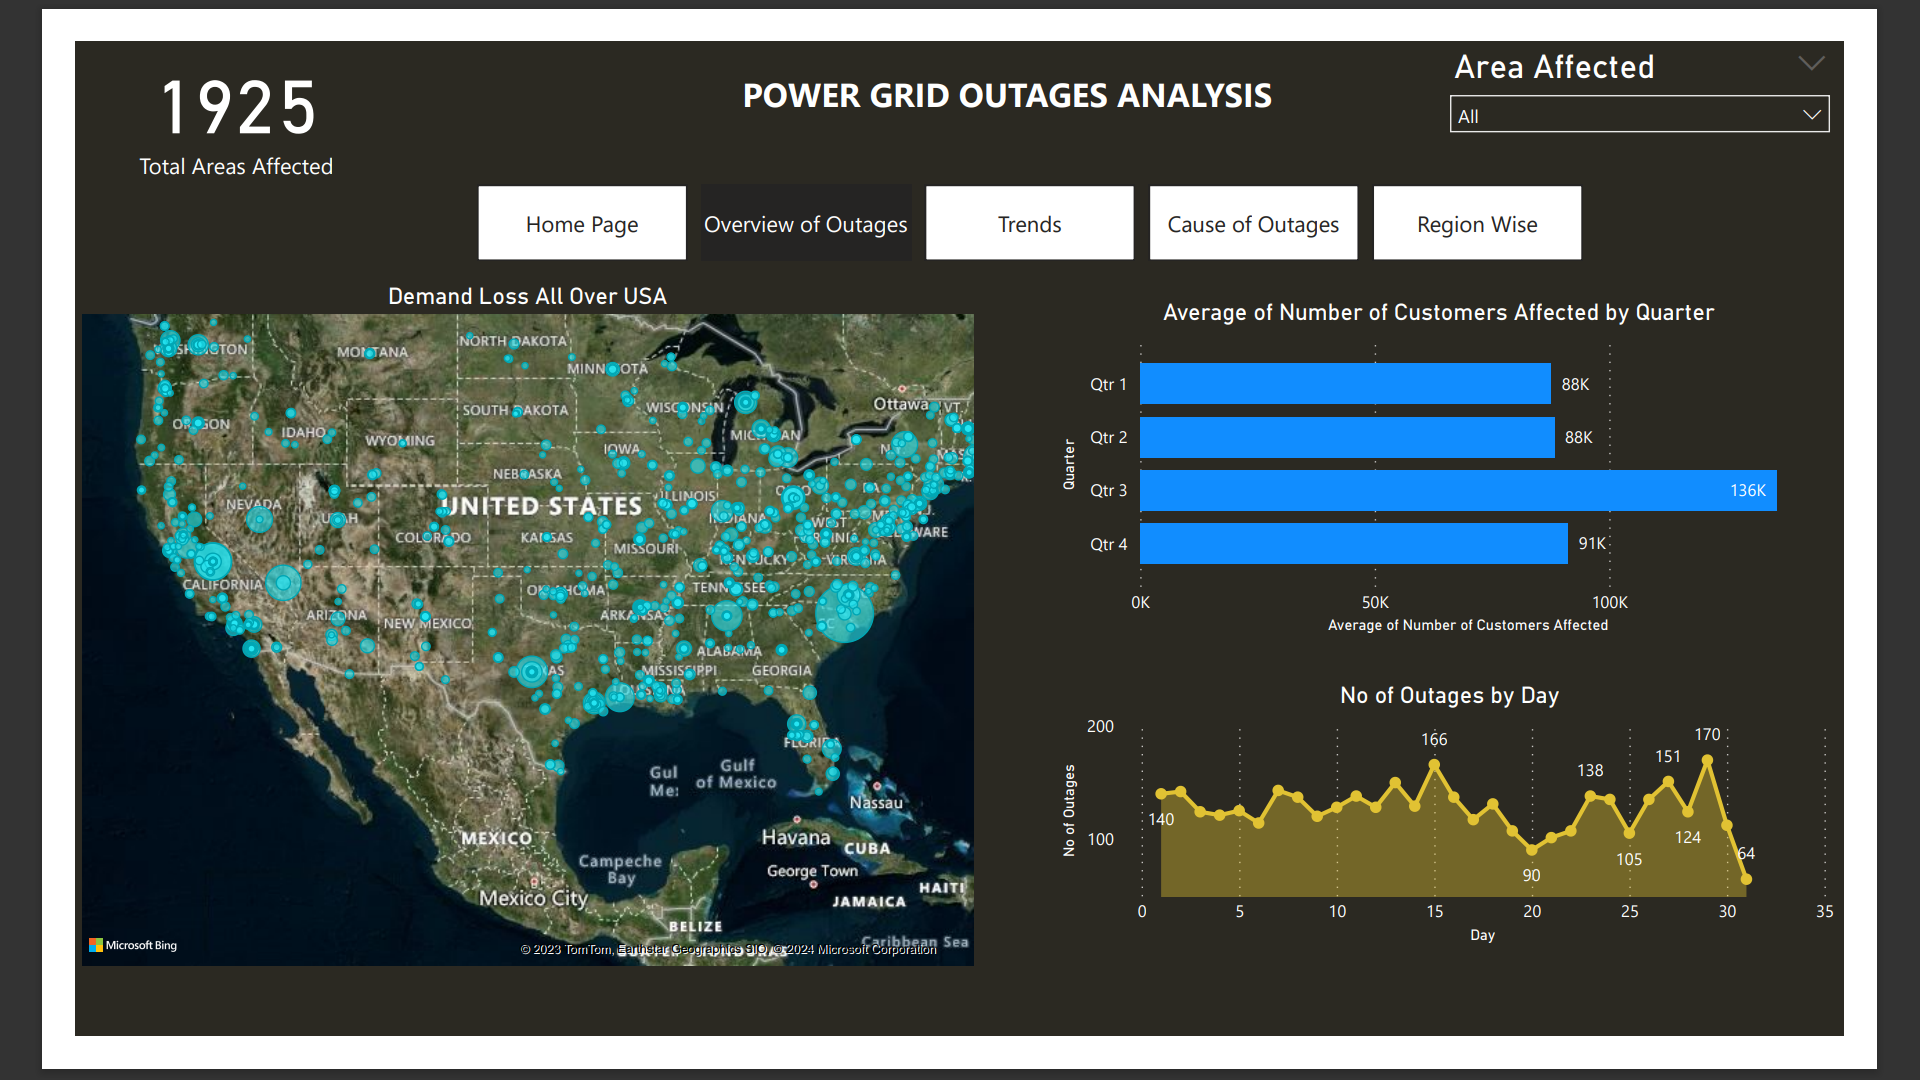This screenshot has width=1920, height=1080.
Task: Click the Qtr 2 bar showing 88K
Action: pyautogui.click(x=1346, y=438)
